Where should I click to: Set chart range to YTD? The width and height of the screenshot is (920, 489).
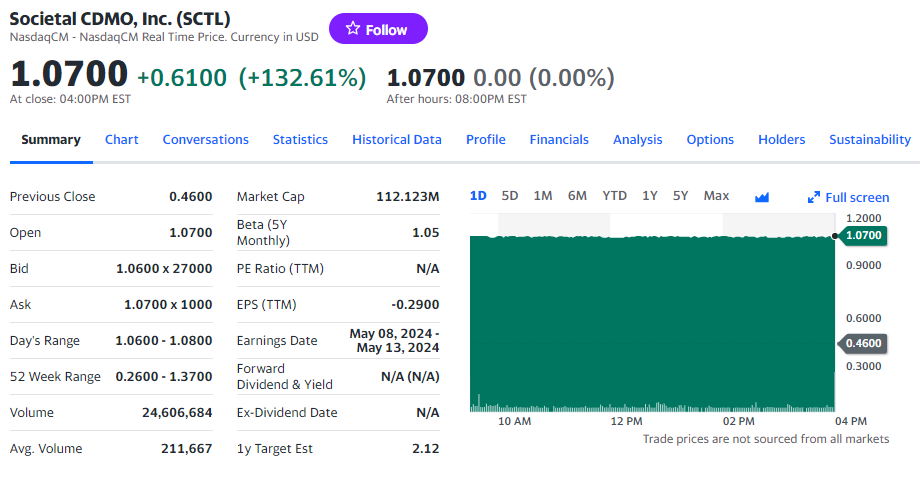coord(614,196)
